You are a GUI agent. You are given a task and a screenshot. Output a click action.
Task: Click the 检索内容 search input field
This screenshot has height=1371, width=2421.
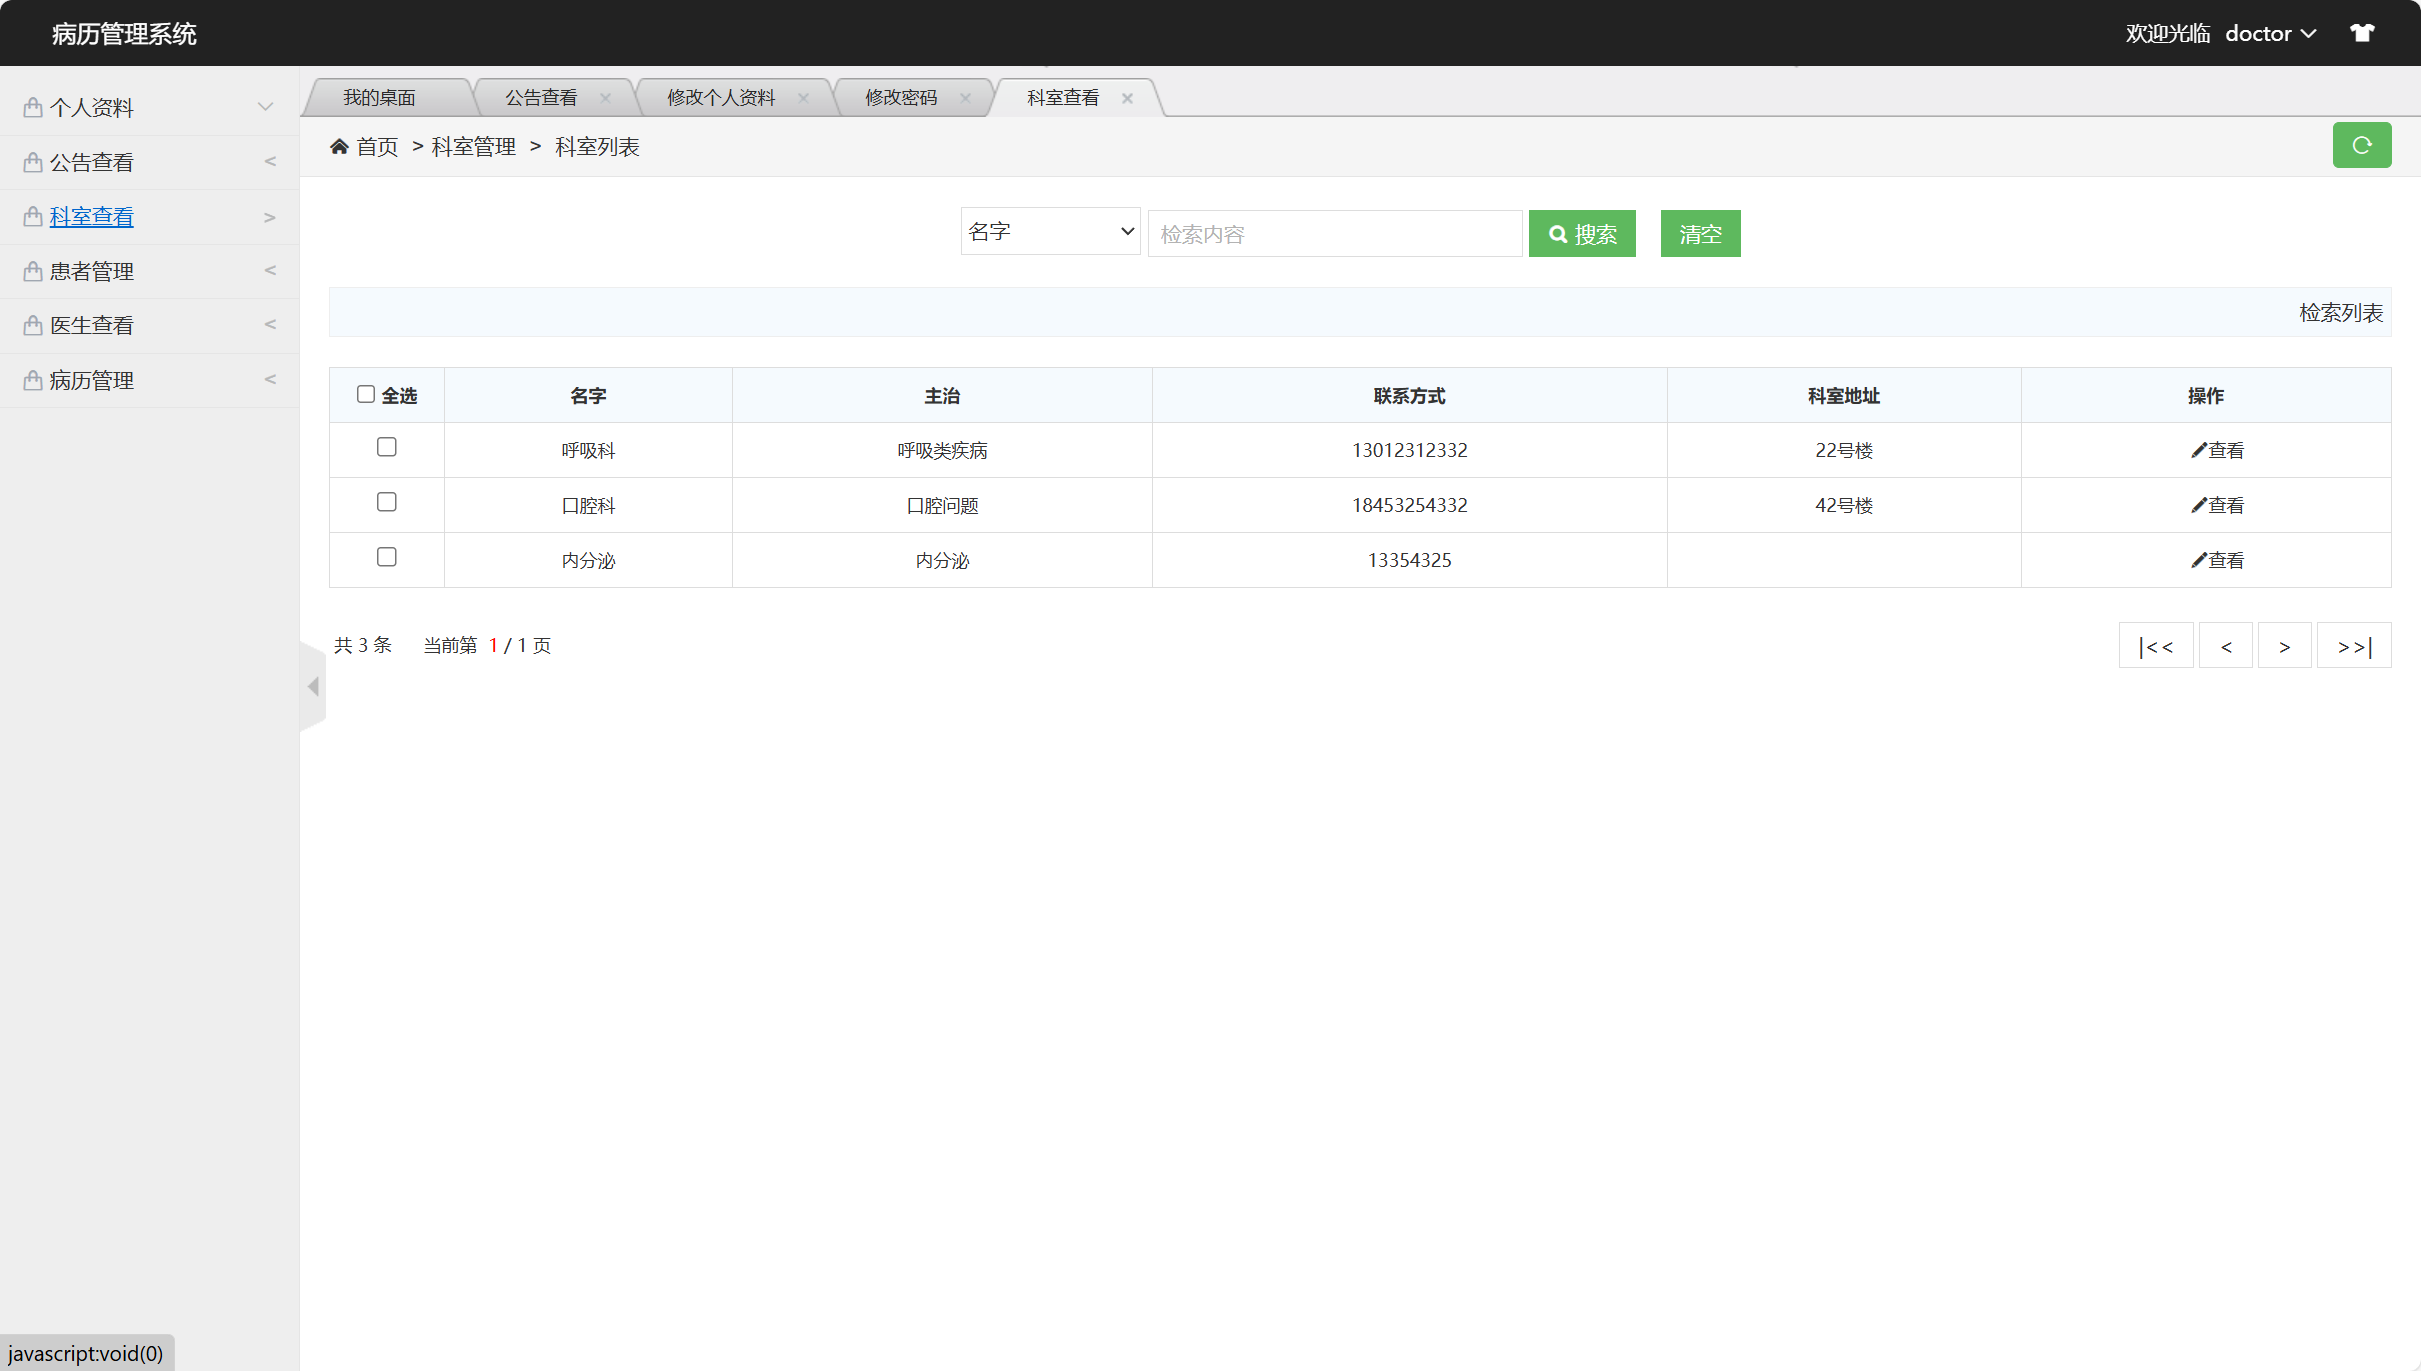point(1335,234)
